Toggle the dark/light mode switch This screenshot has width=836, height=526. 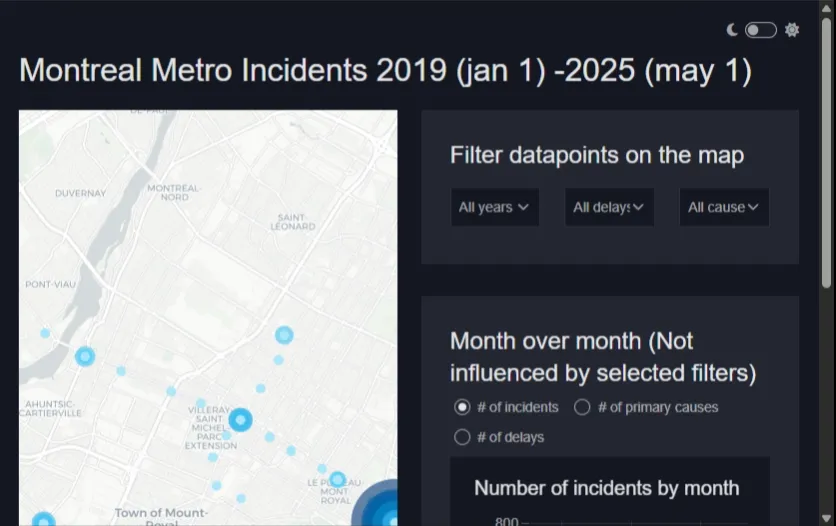[x=760, y=30]
